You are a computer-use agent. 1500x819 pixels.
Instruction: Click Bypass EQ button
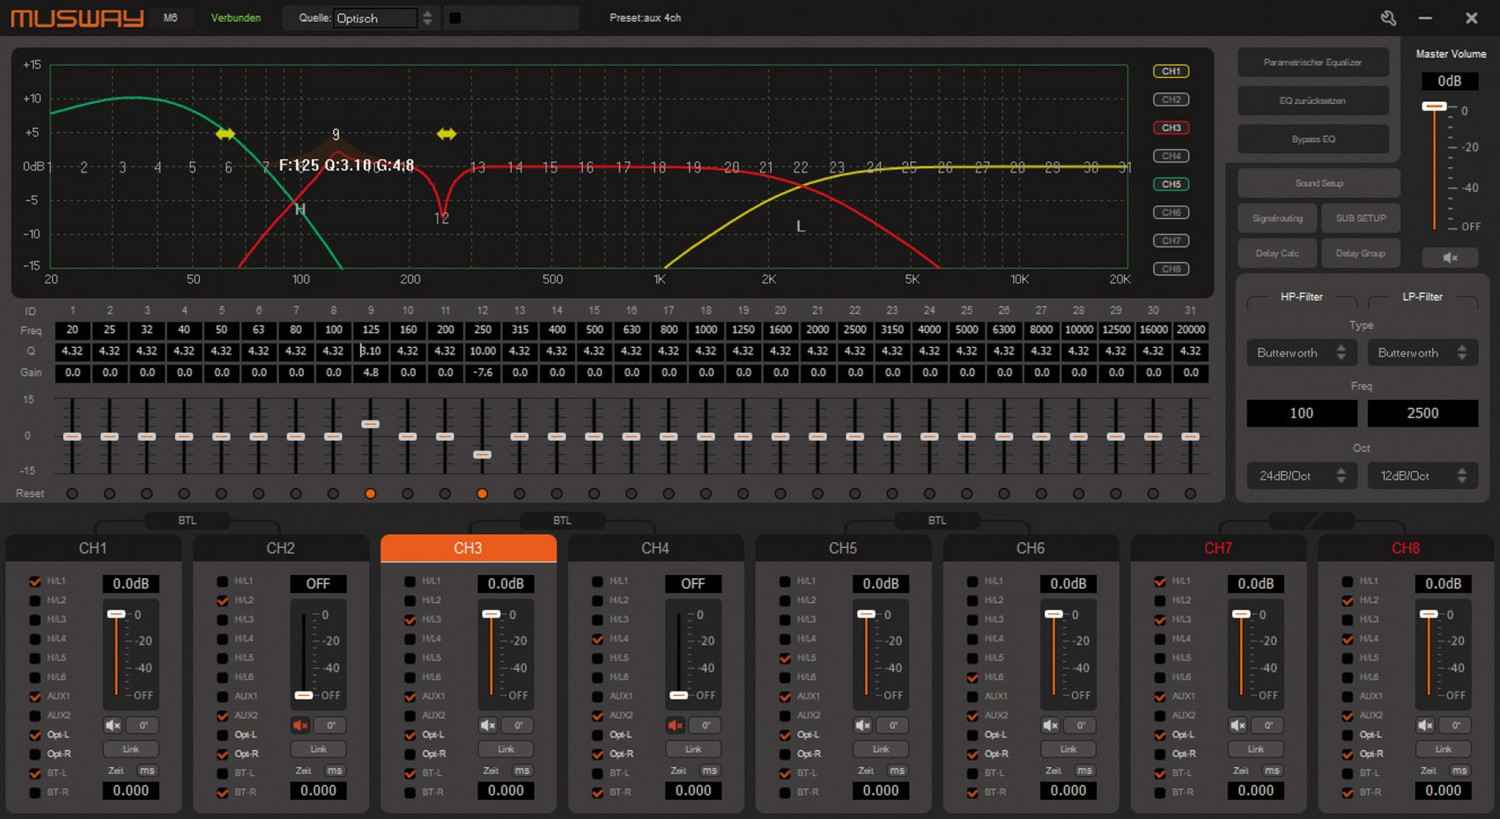(1313, 139)
